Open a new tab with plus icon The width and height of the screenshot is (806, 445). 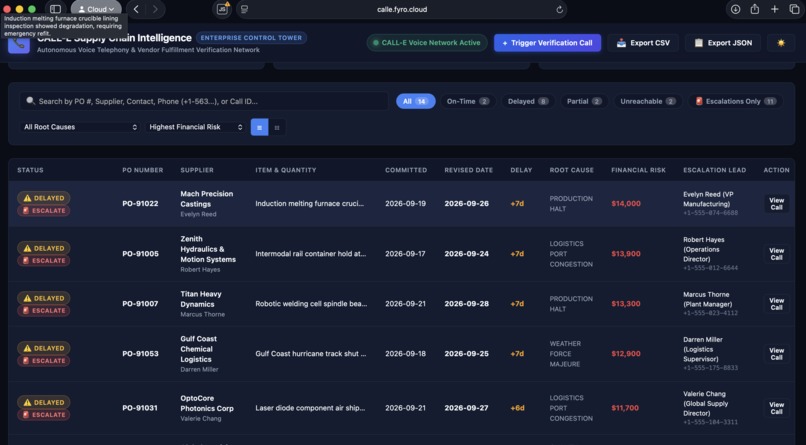[x=774, y=9]
